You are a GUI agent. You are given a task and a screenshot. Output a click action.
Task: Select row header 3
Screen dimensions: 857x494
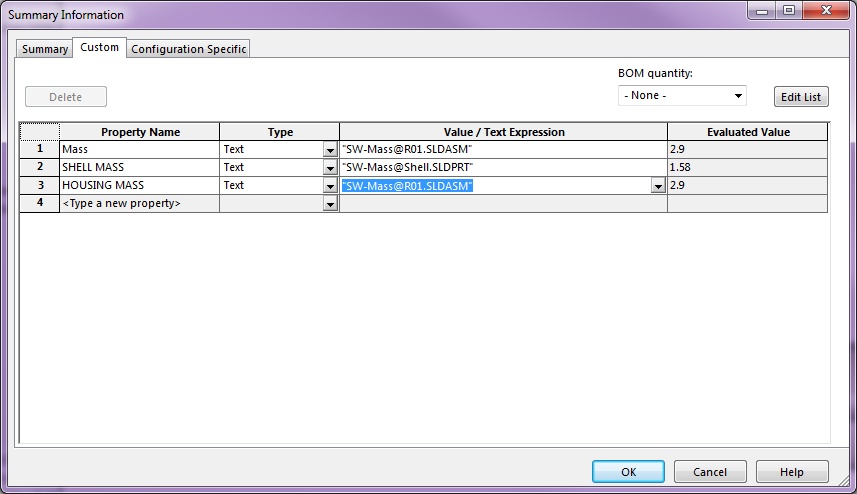pyautogui.click(x=39, y=185)
